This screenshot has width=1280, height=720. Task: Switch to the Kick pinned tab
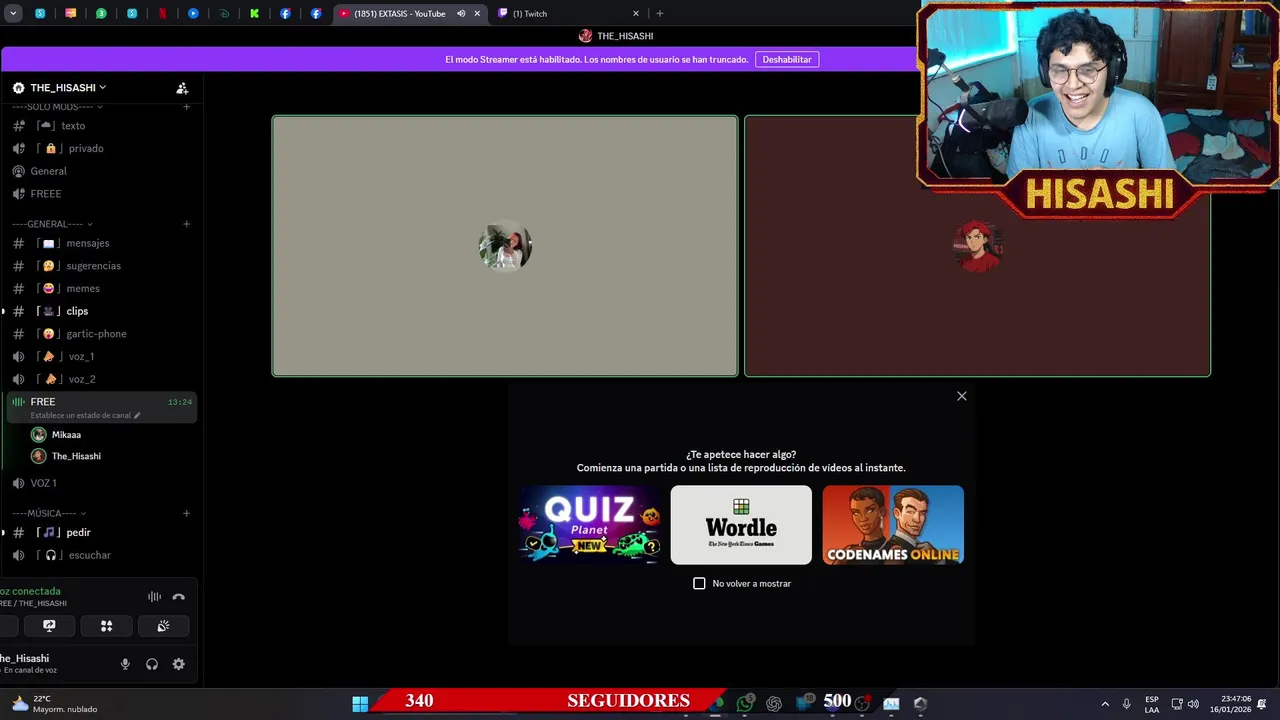254,14
